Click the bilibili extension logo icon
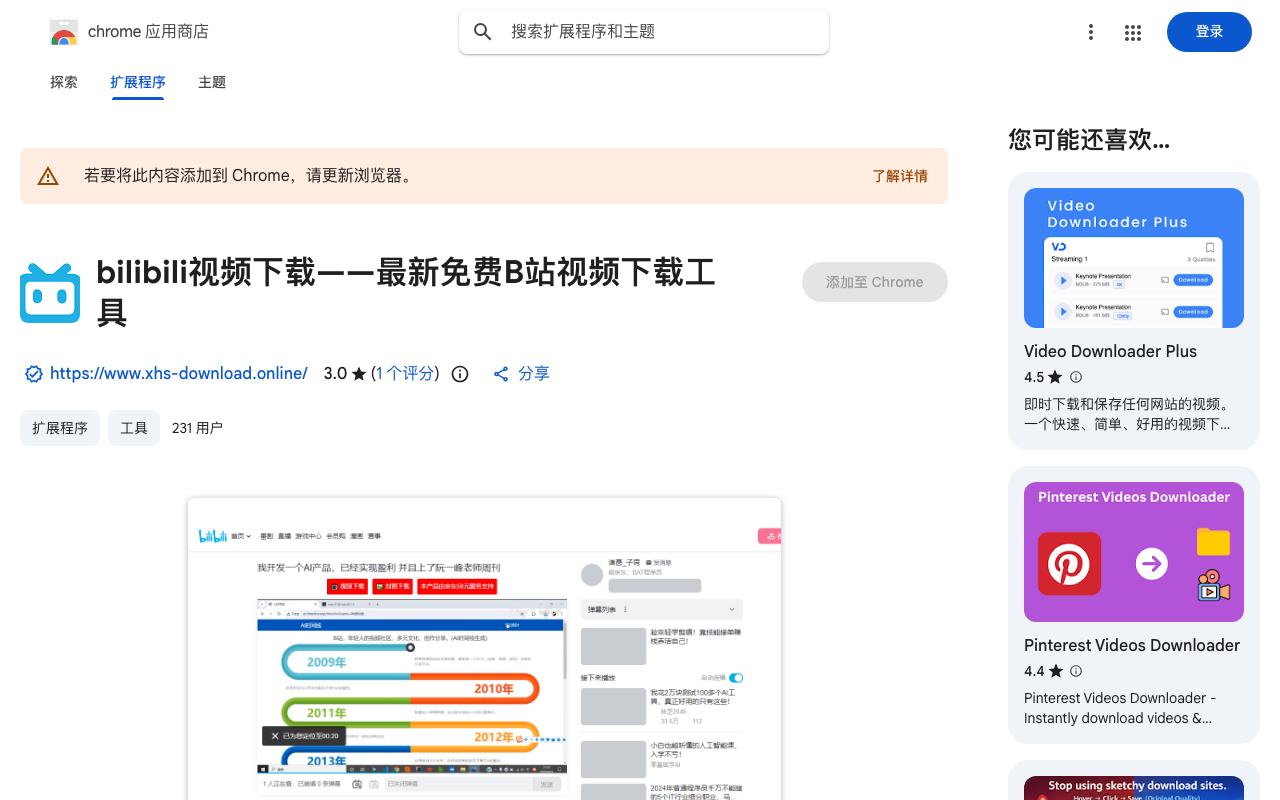 (50, 293)
